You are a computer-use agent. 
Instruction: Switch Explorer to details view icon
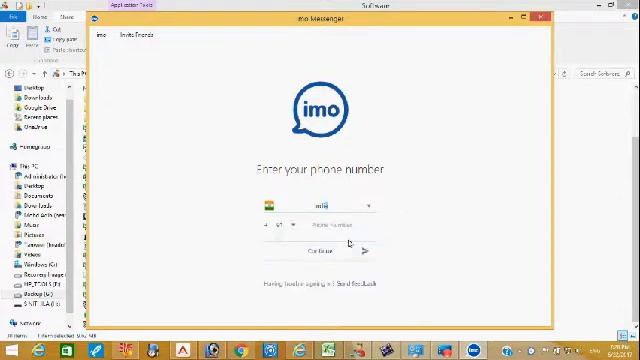tap(622, 336)
